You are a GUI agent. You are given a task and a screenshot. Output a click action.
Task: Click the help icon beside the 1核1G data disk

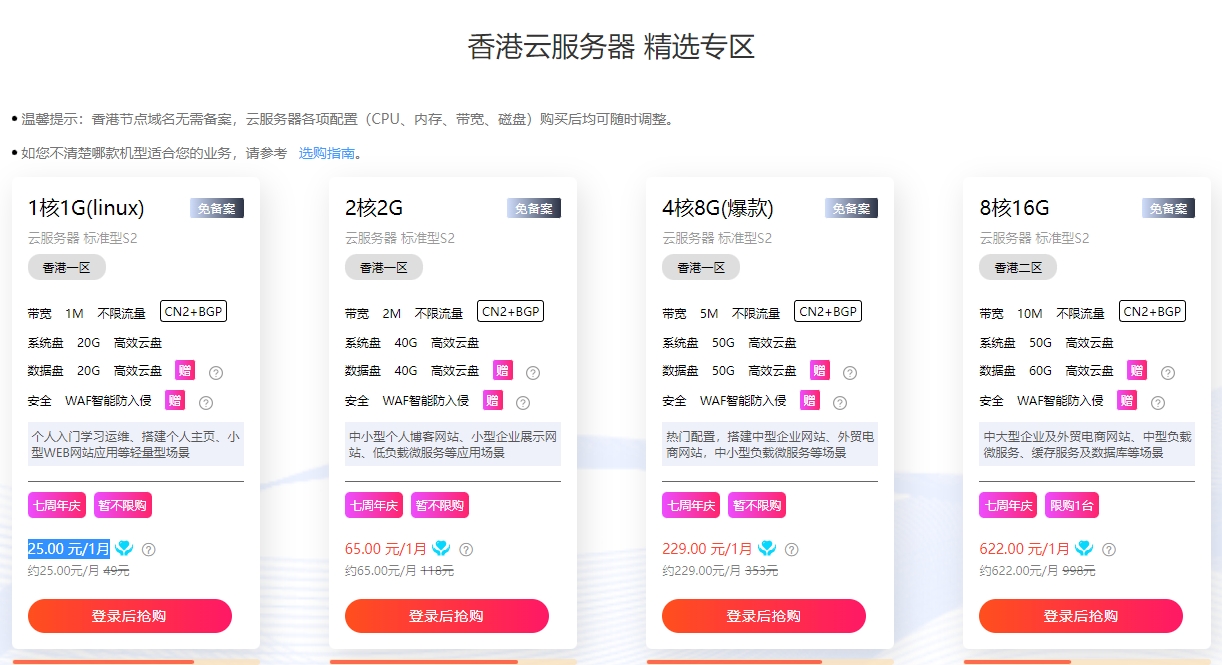point(216,373)
